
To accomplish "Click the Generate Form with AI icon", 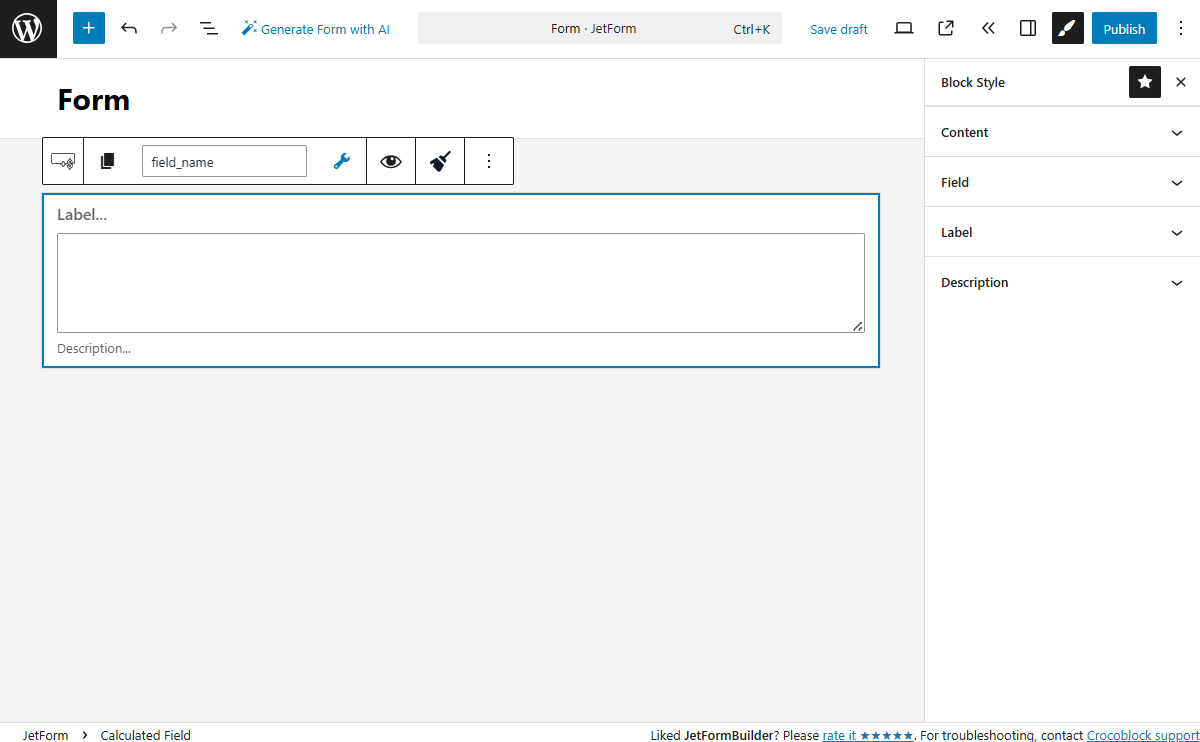I will pyautogui.click(x=247, y=28).
